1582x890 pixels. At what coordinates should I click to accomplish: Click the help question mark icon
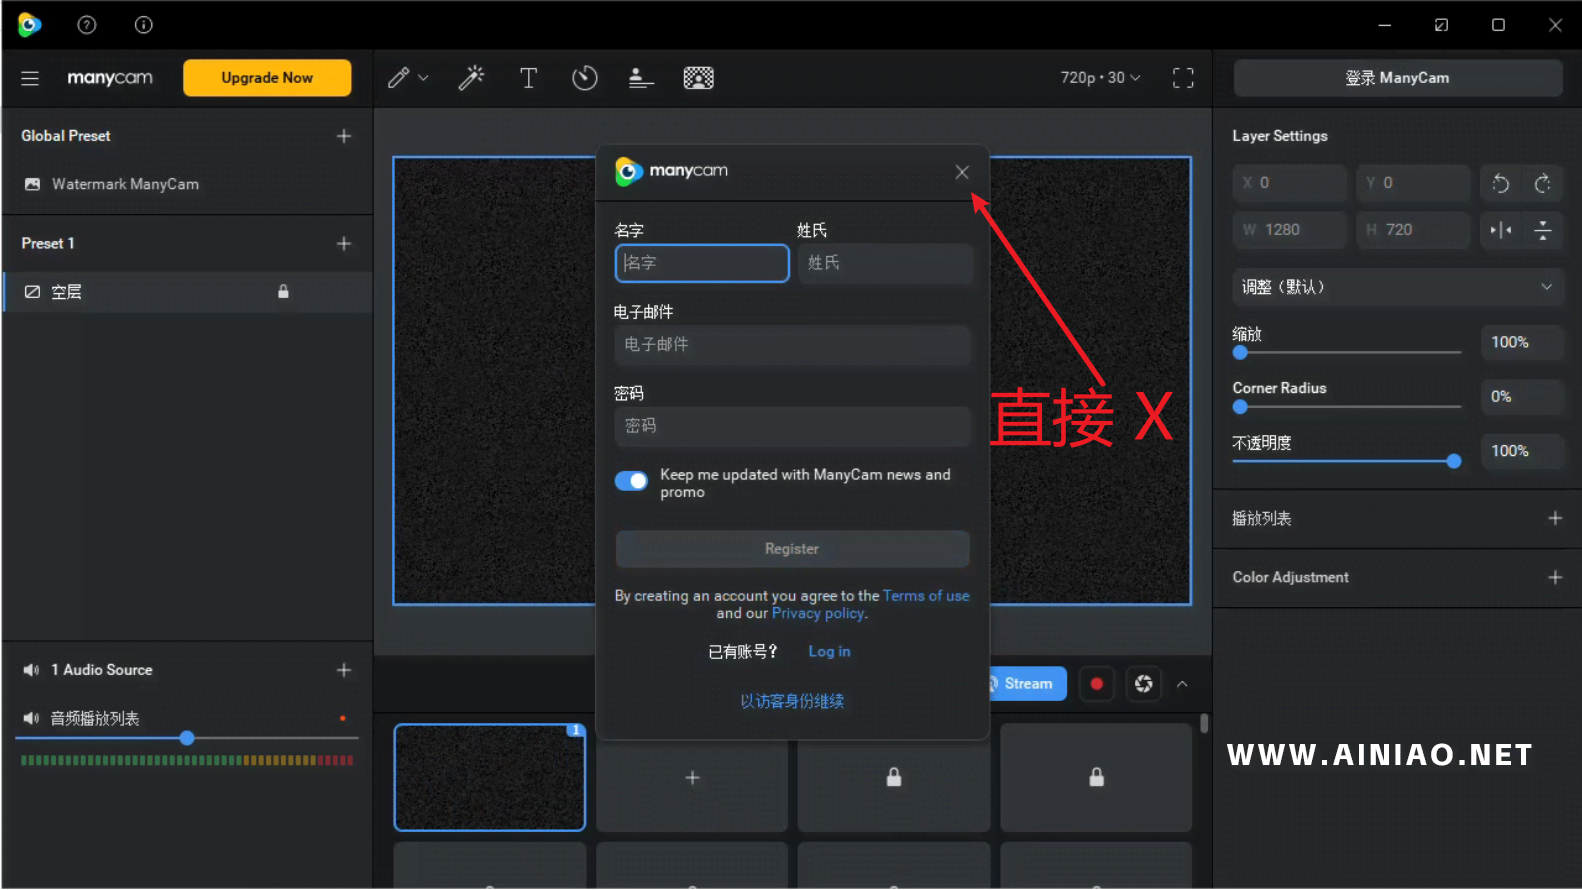[87, 25]
